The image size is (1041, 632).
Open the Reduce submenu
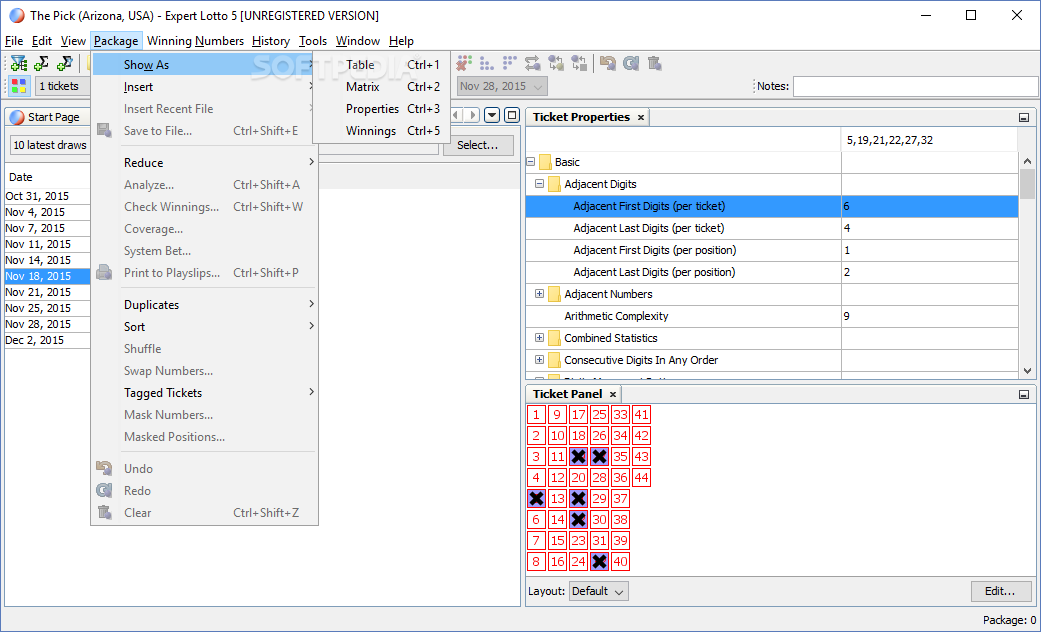(x=204, y=163)
